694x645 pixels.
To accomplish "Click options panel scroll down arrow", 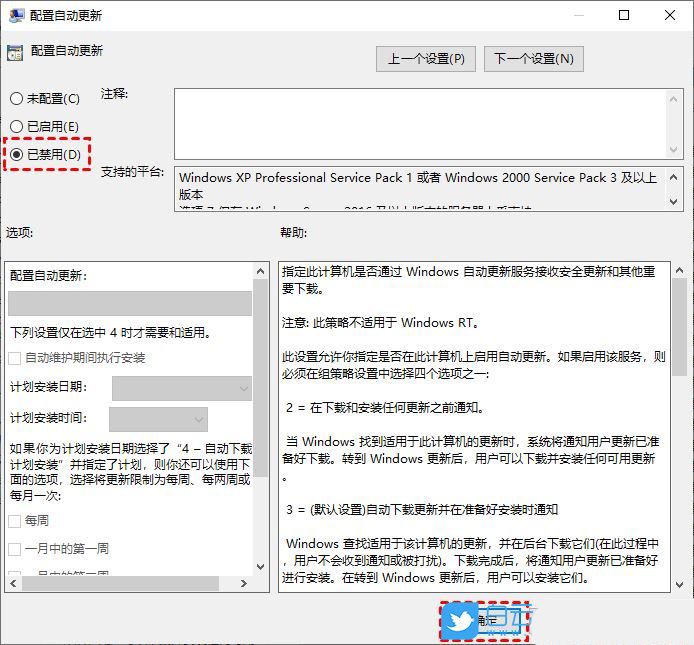I will coord(261,566).
